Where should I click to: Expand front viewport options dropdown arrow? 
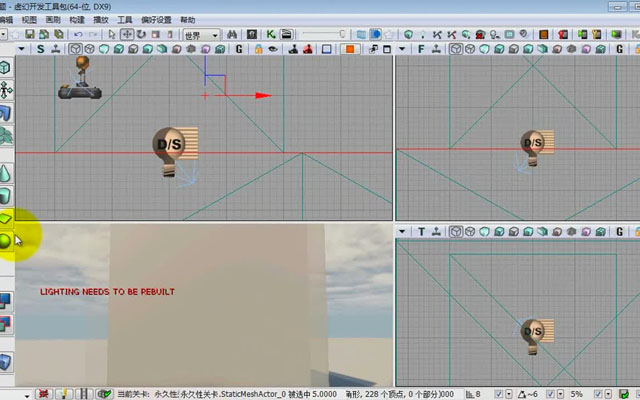click(x=402, y=49)
